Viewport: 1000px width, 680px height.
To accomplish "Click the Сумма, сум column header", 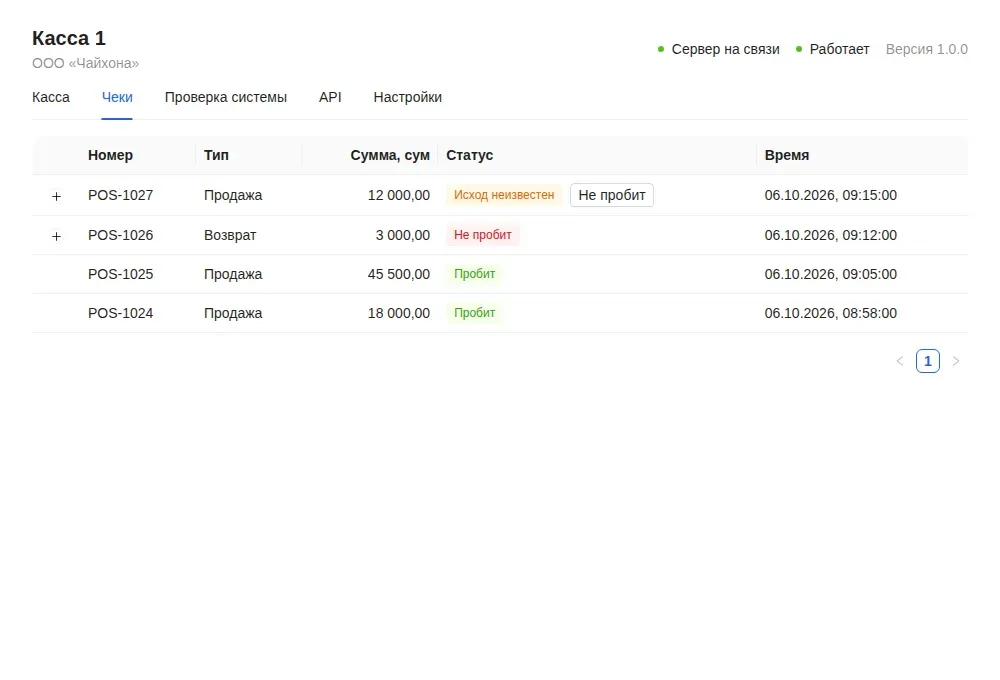I will [x=390, y=155].
